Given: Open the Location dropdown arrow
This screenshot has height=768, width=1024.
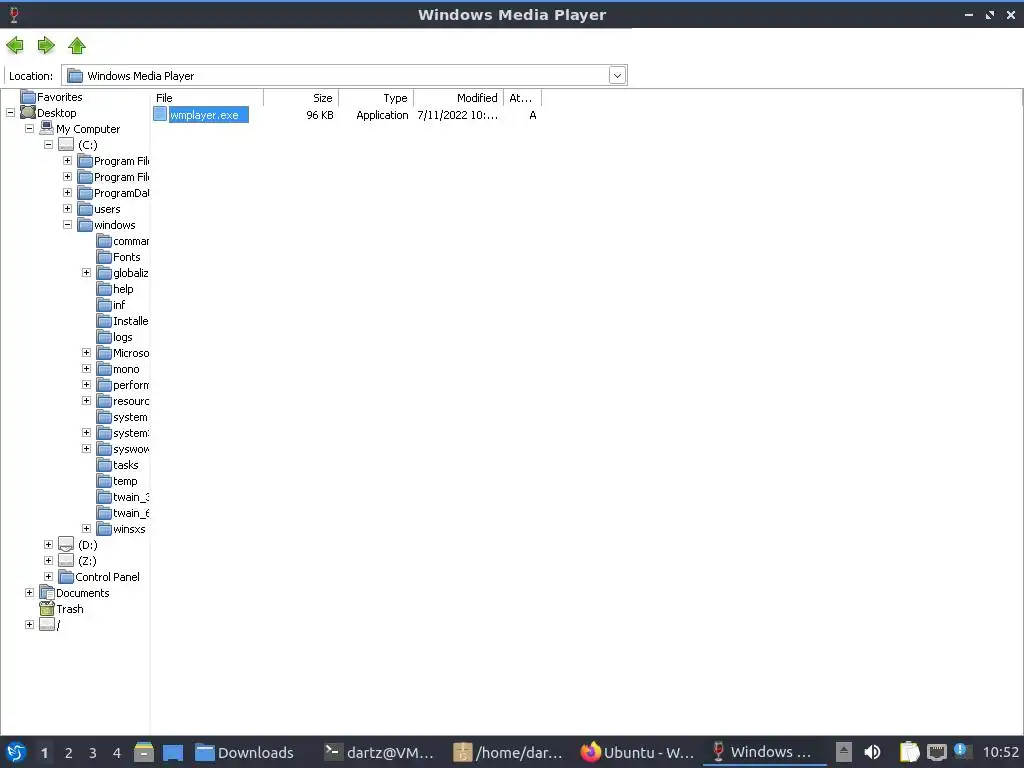Looking at the screenshot, I should point(617,76).
